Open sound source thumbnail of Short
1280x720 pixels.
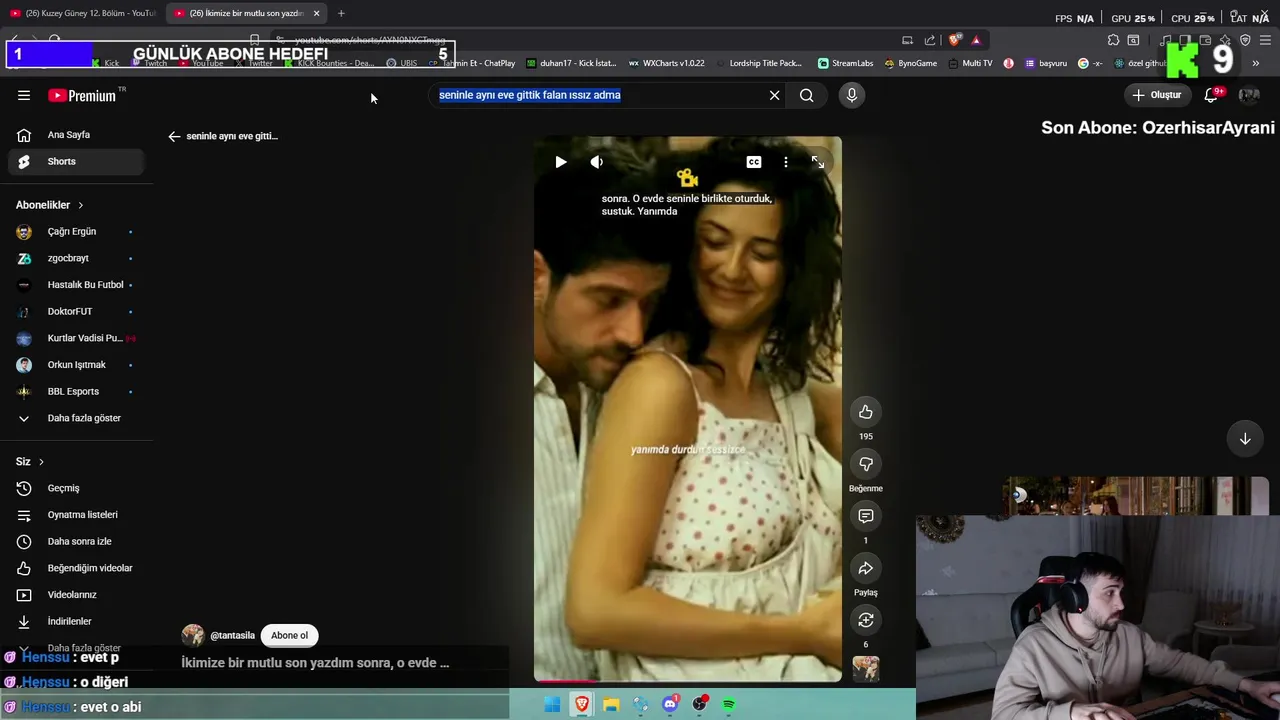click(866, 669)
